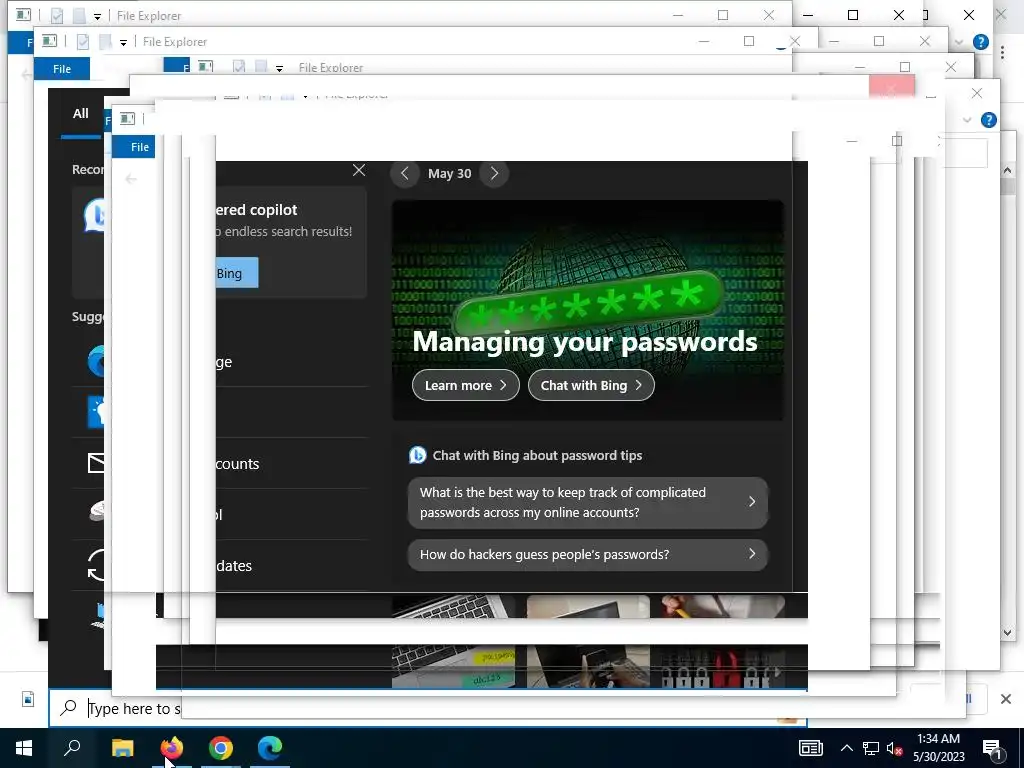
Task: Open the News and interests taskbar icon
Action: click(810, 748)
